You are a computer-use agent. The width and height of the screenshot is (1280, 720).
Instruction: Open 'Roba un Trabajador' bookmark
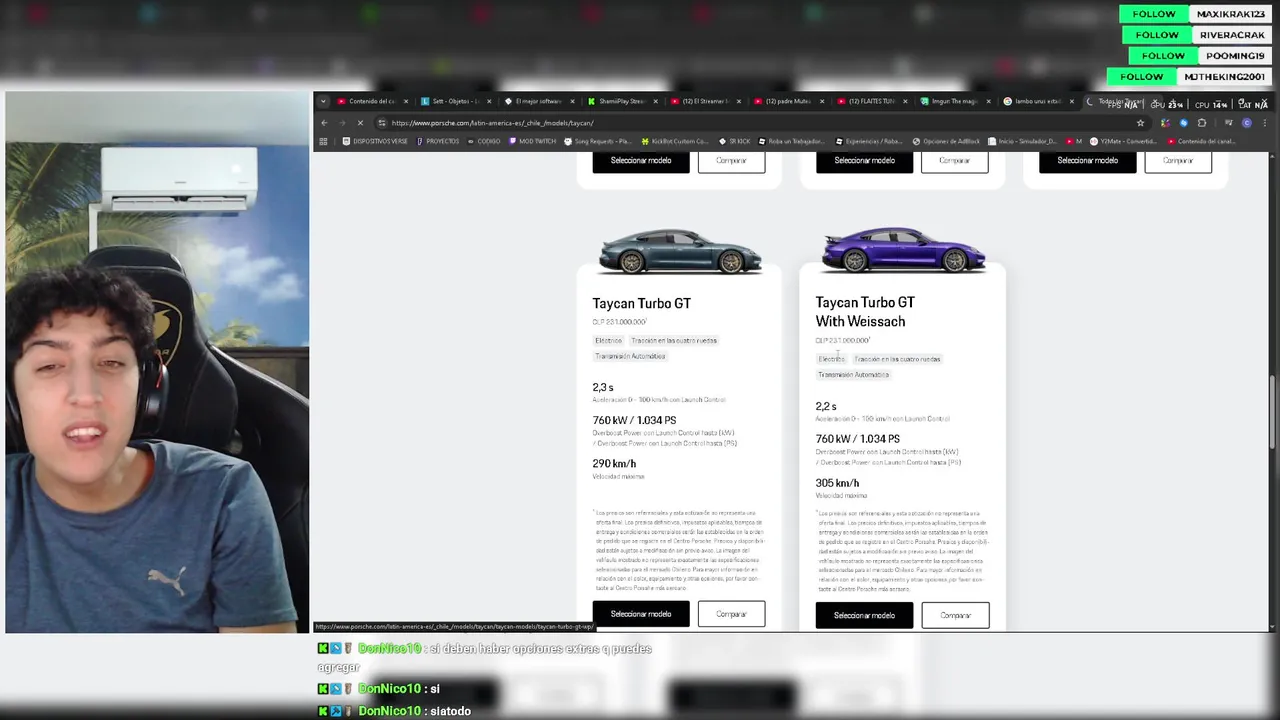pyautogui.click(x=791, y=141)
